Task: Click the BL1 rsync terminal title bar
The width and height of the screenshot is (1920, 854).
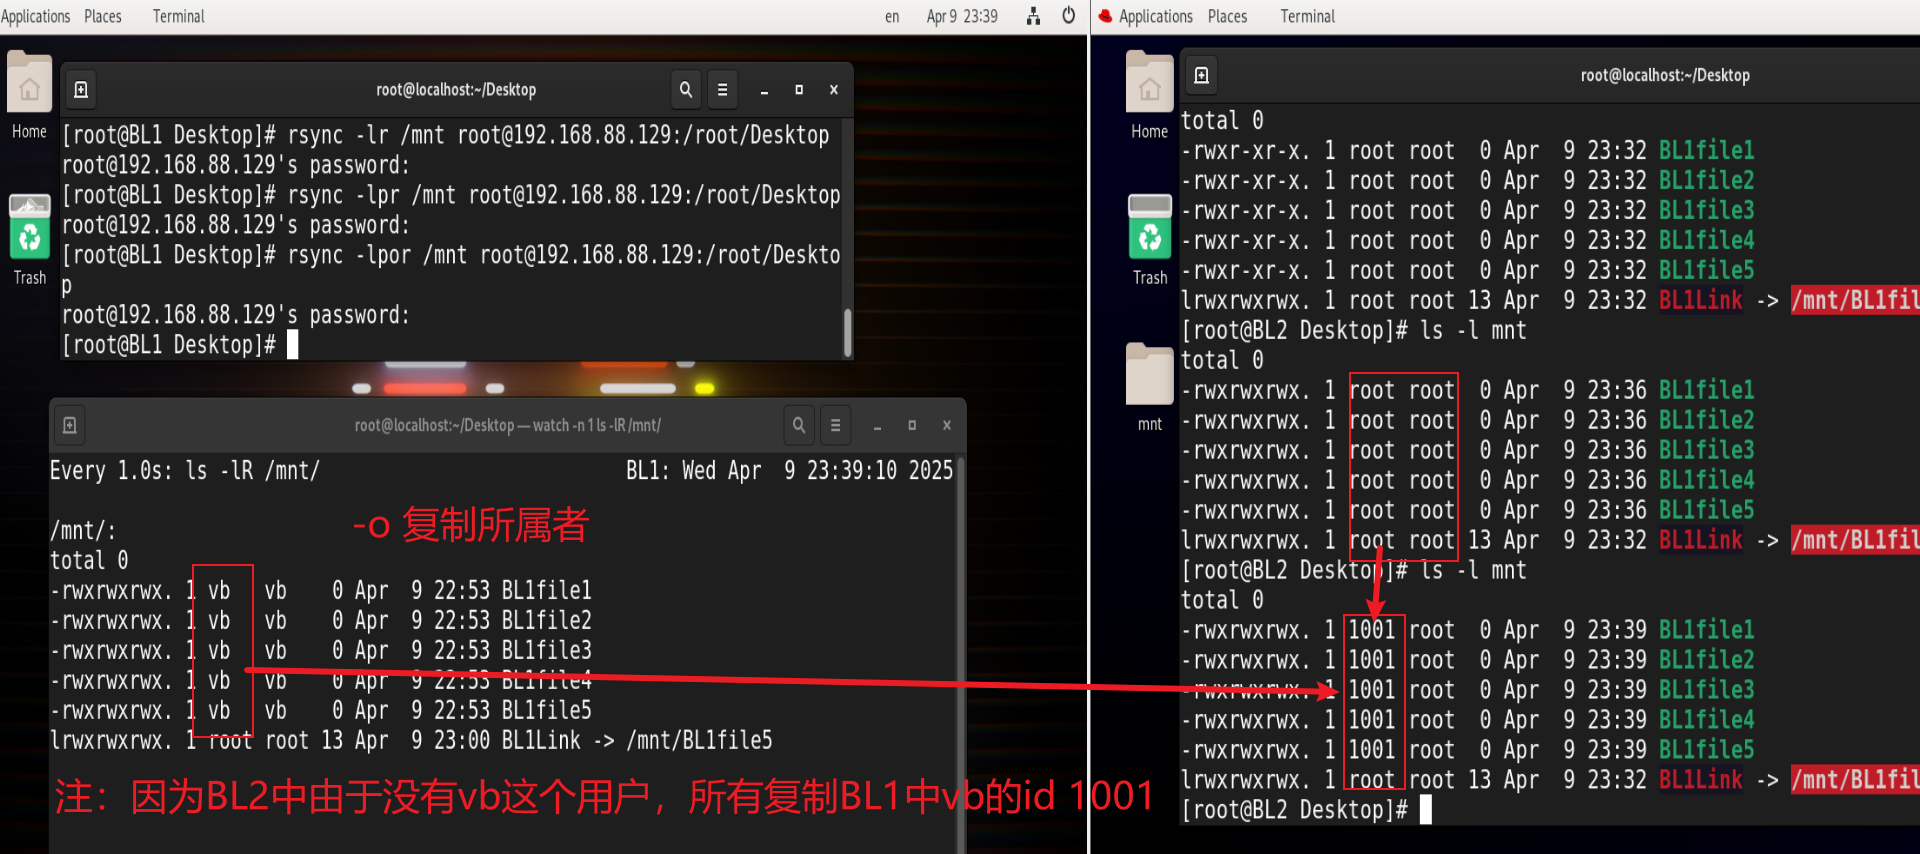Action: click(x=456, y=90)
